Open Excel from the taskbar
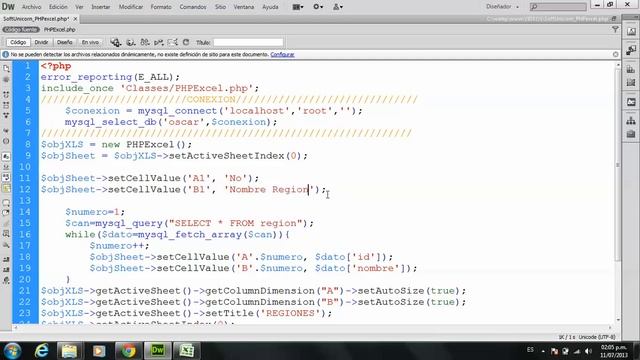Viewport: 640px width, 360px height. [x=187, y=351]
